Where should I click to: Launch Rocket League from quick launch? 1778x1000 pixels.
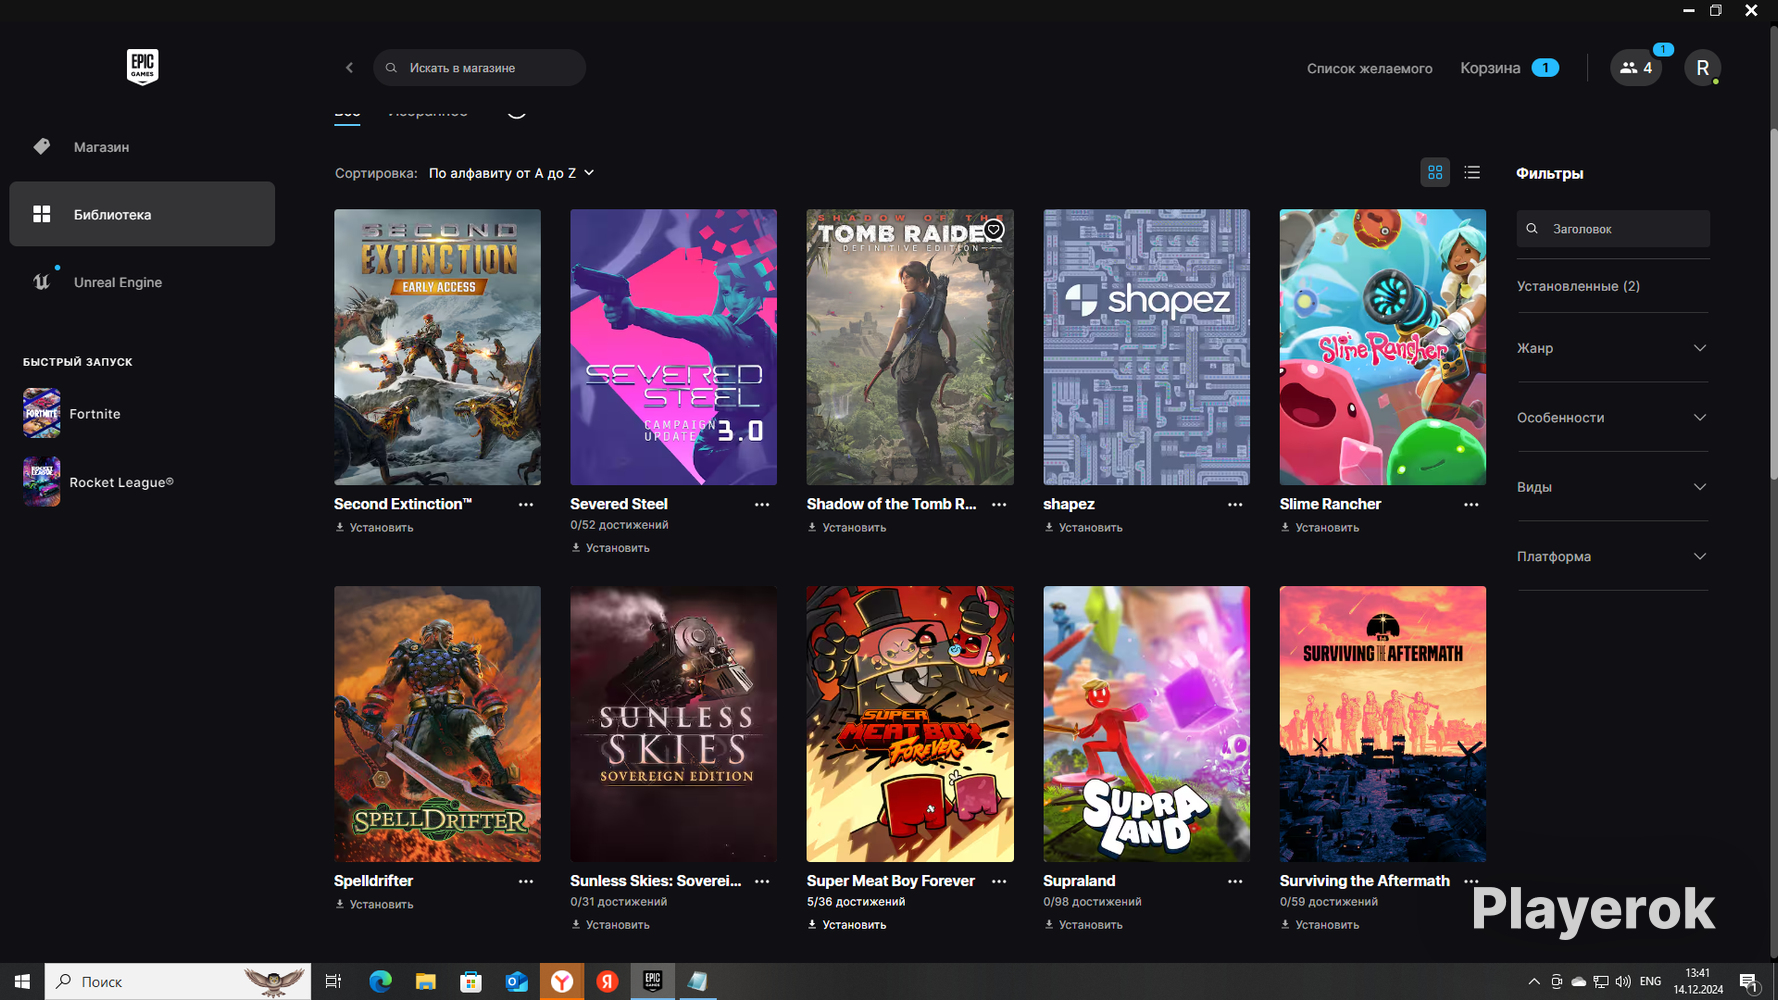98,482
